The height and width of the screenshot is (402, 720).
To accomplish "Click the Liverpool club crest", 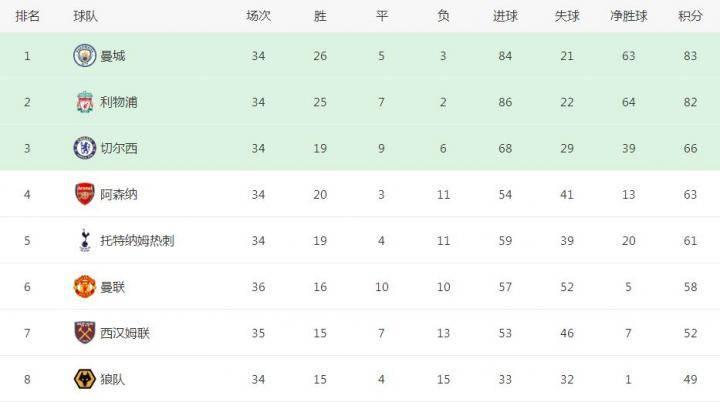I will [x=84, y=102].
